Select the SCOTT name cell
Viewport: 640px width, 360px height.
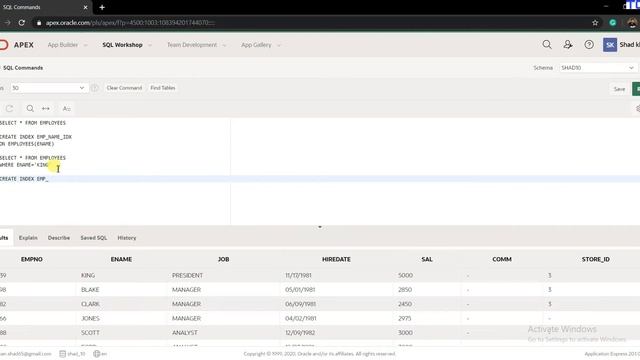[90, 333]
